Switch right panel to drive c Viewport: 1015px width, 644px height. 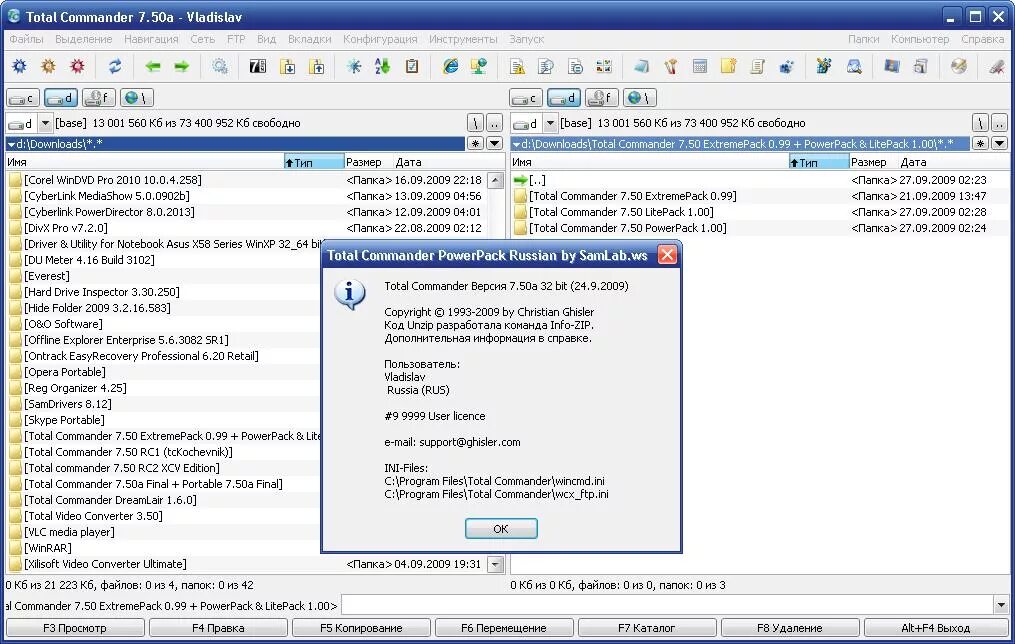click(526, 98)
